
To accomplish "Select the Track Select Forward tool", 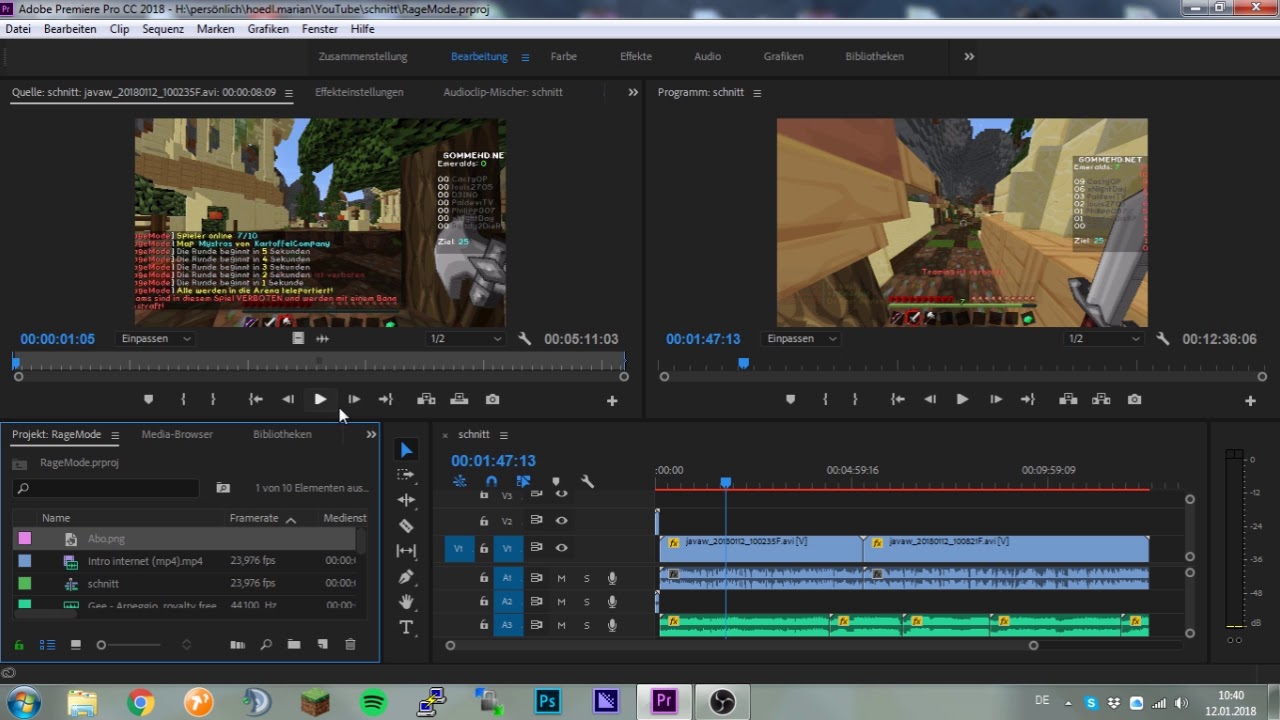I will click(x=406, y=475).
